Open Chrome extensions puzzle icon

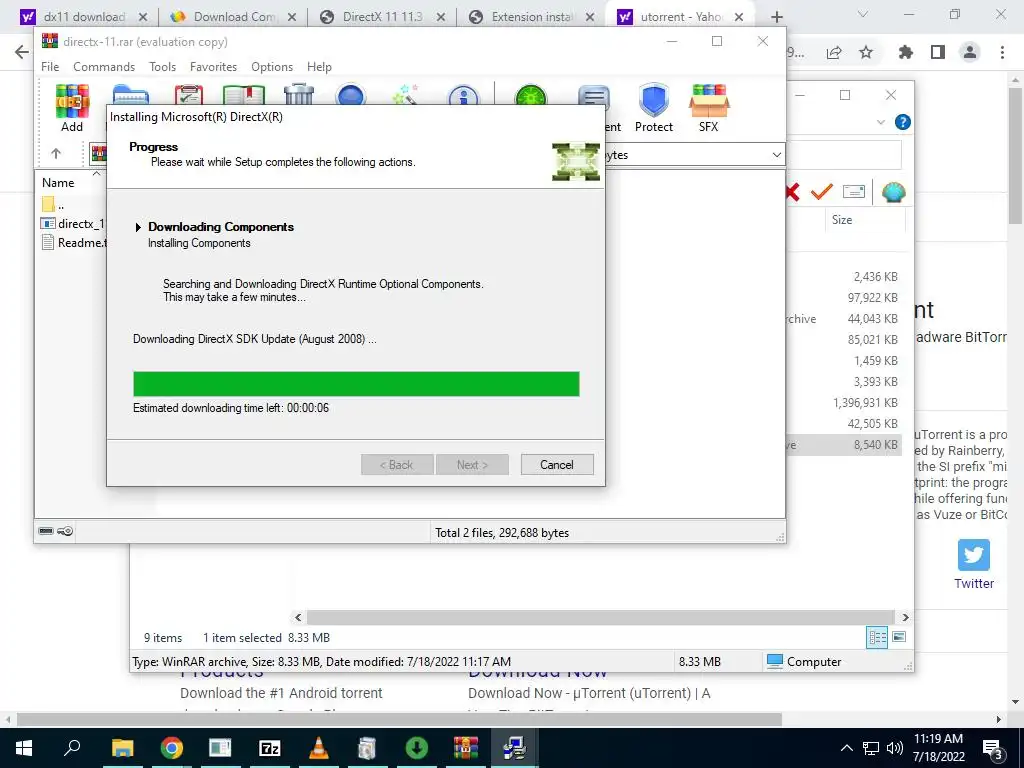click(x=906, y=52)
